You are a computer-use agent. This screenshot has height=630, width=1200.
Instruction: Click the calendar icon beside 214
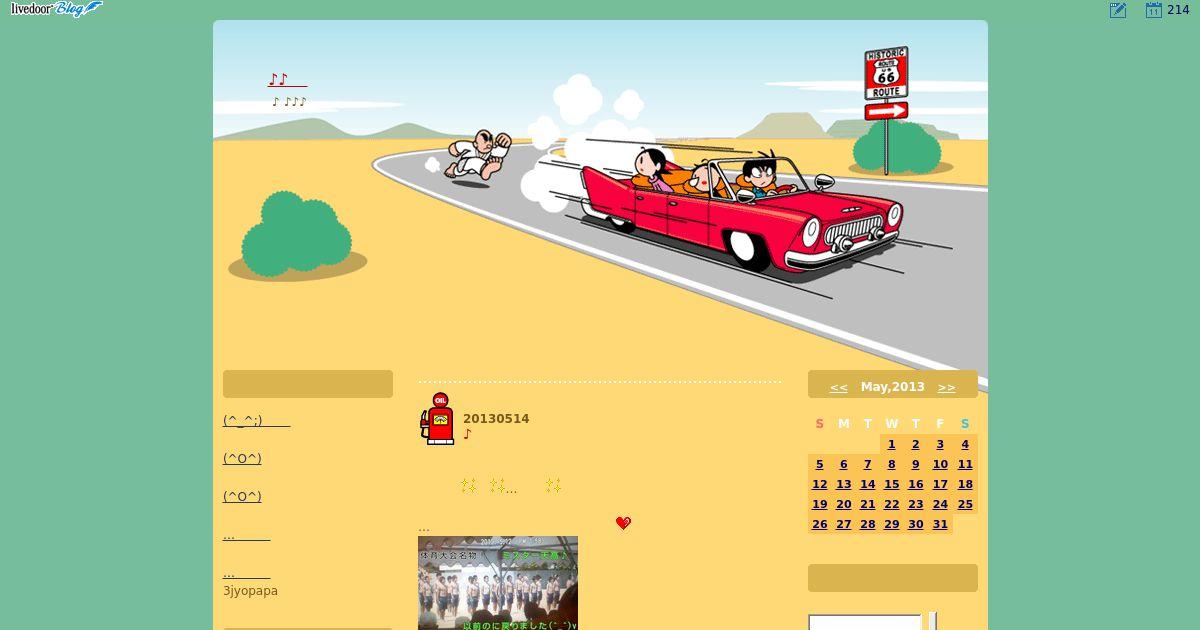tap(1153, 10)
